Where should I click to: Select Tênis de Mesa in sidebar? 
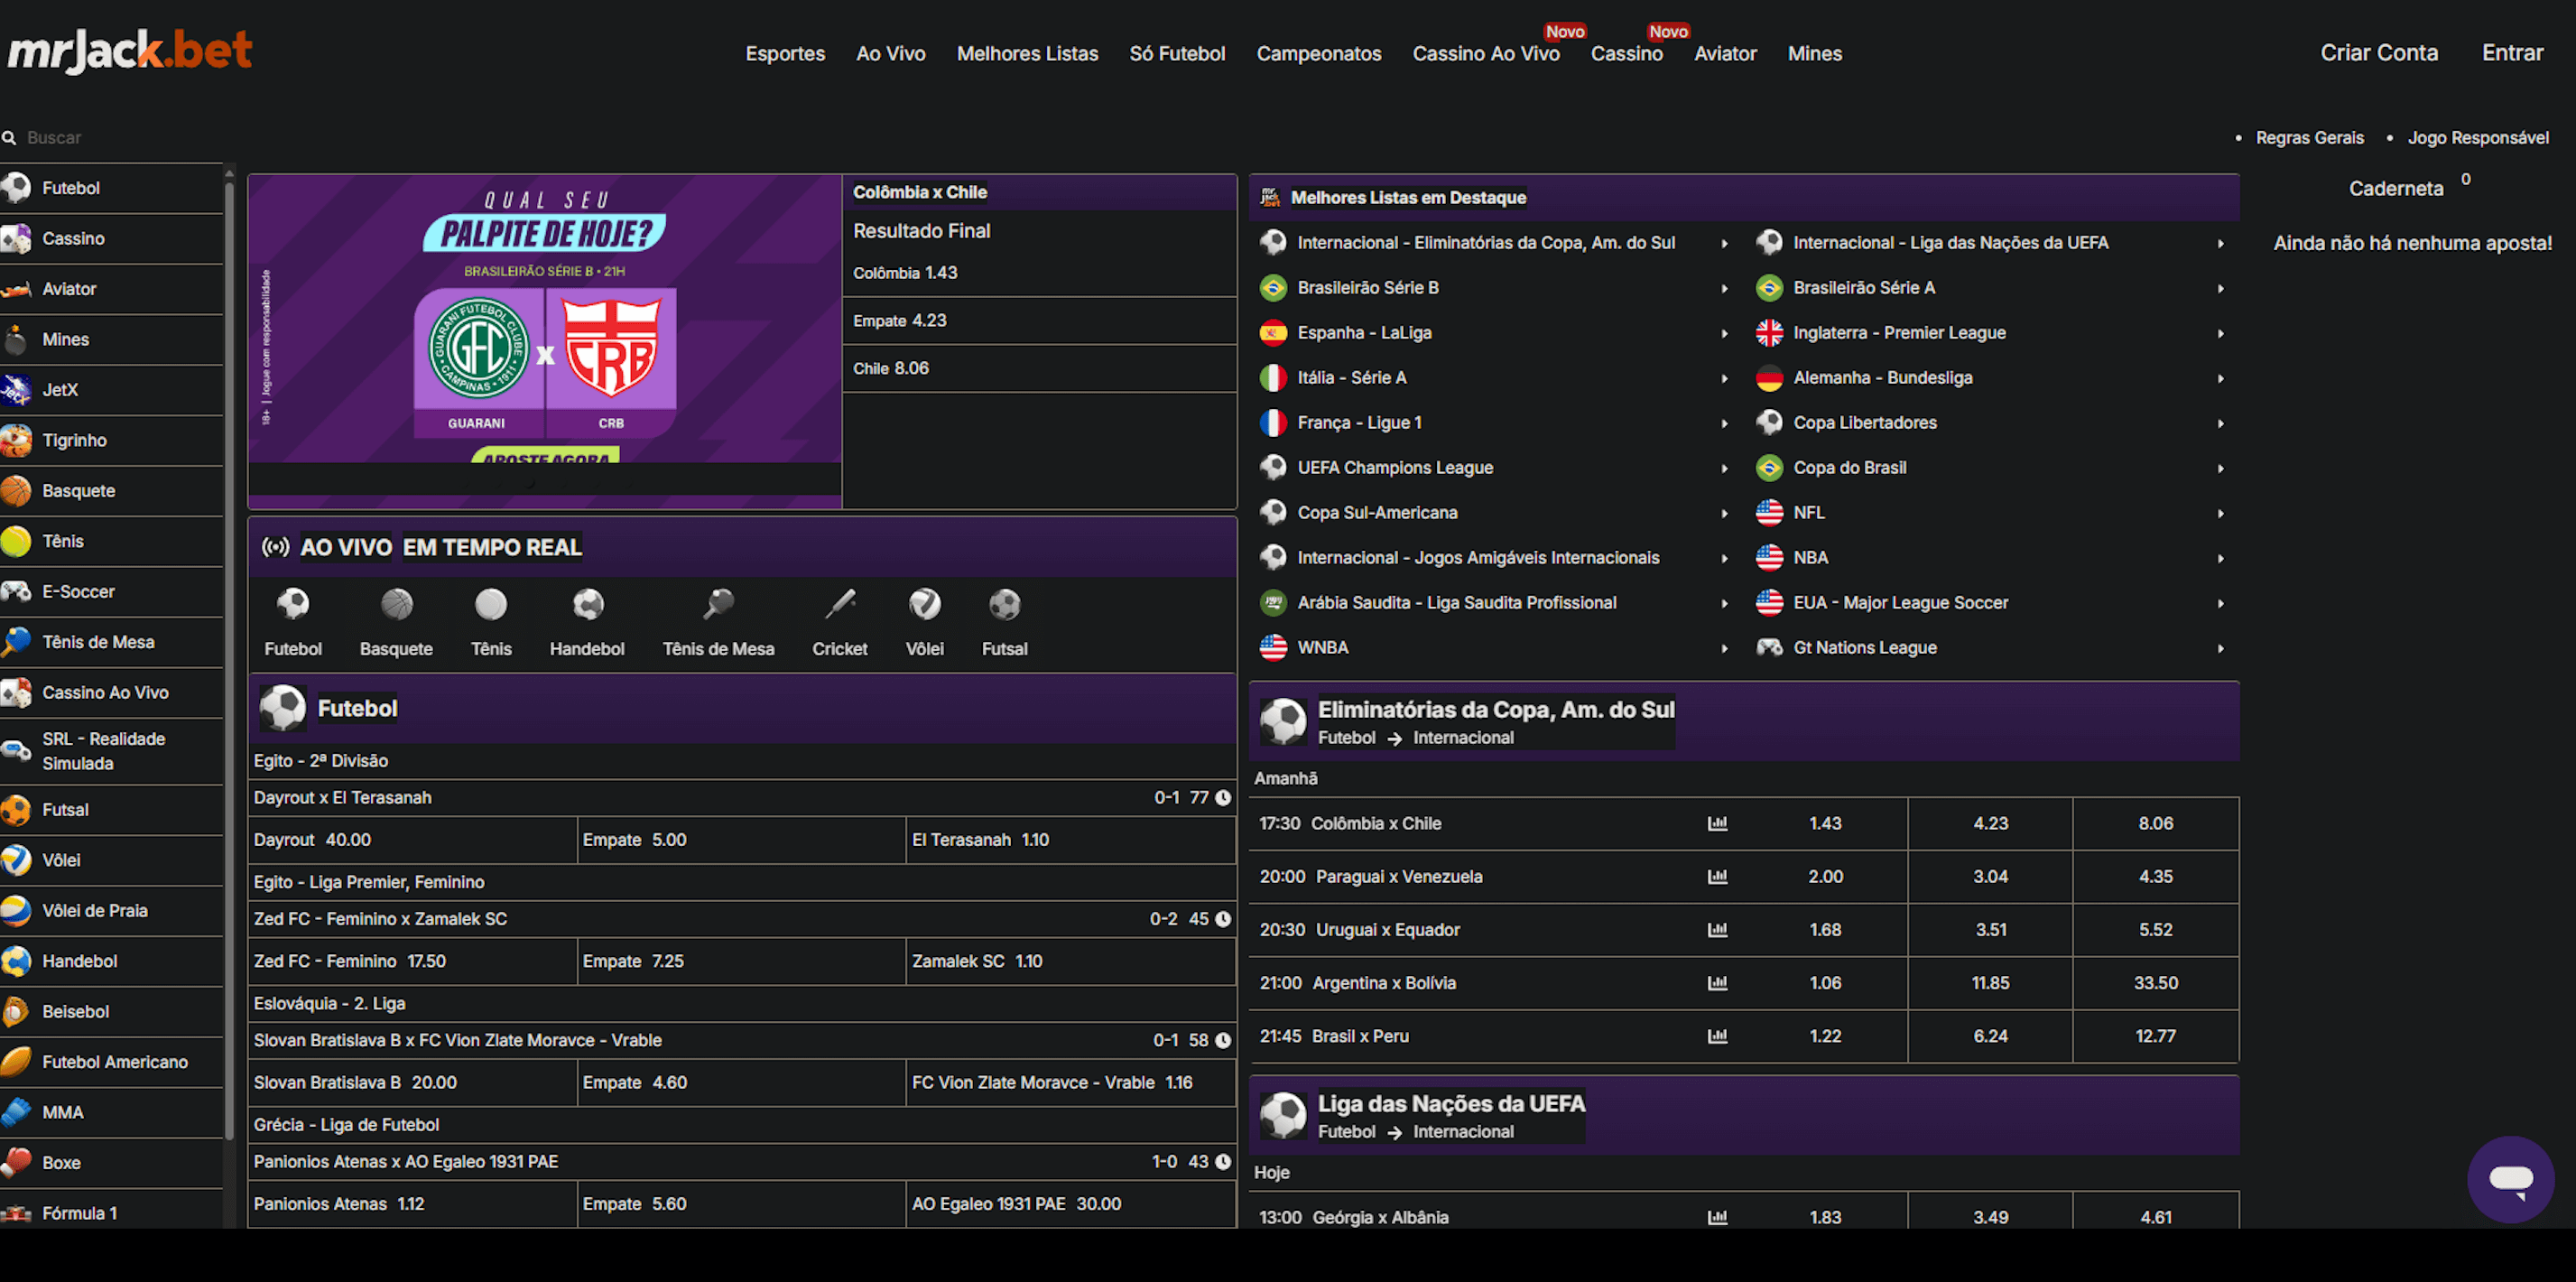click(x=111, y=642)
